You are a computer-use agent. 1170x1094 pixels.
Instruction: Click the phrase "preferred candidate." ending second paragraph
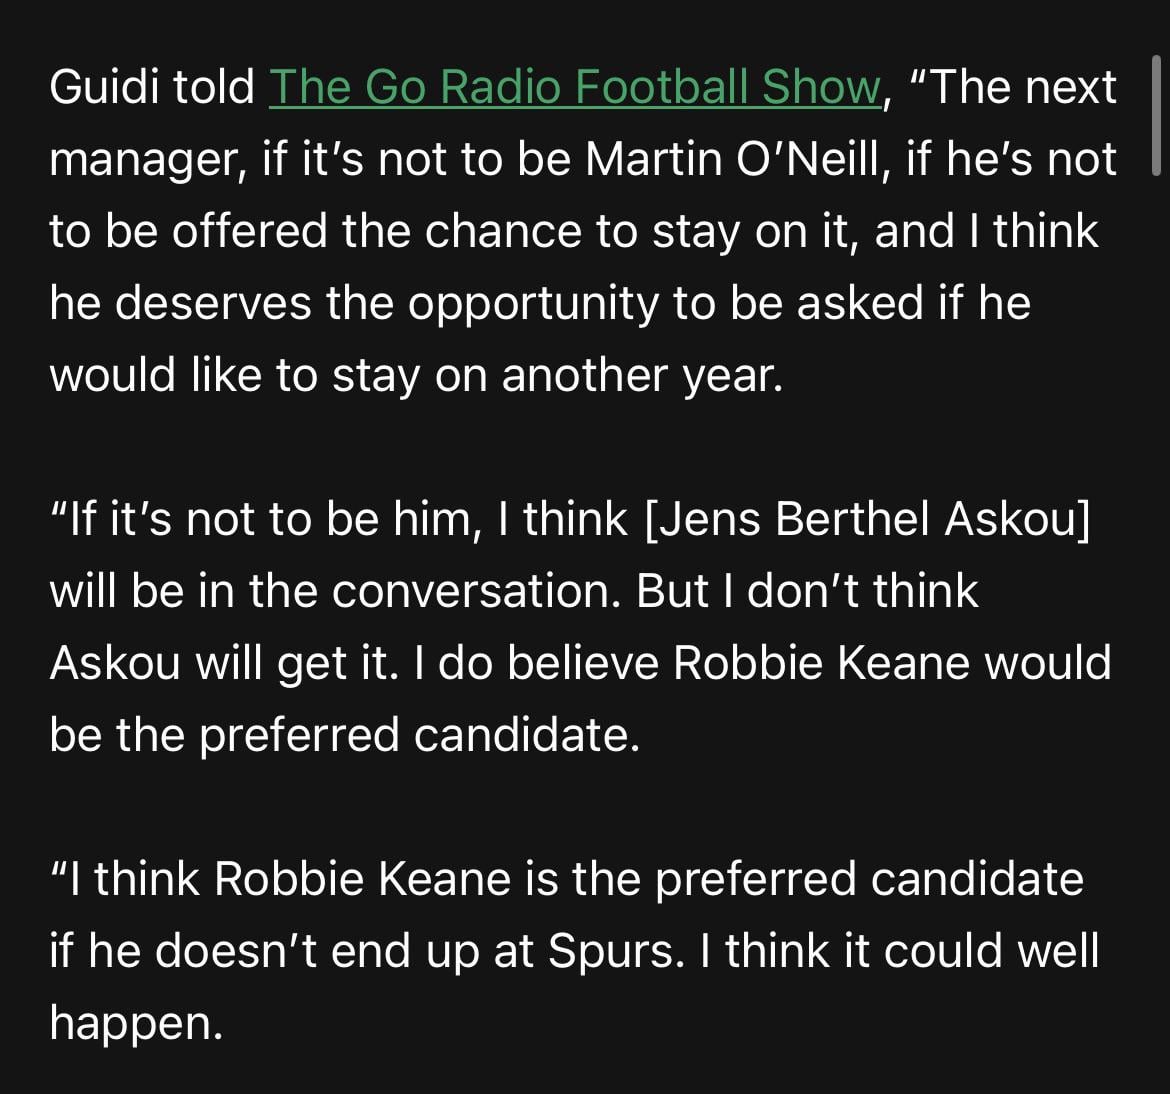pos(418,735)
